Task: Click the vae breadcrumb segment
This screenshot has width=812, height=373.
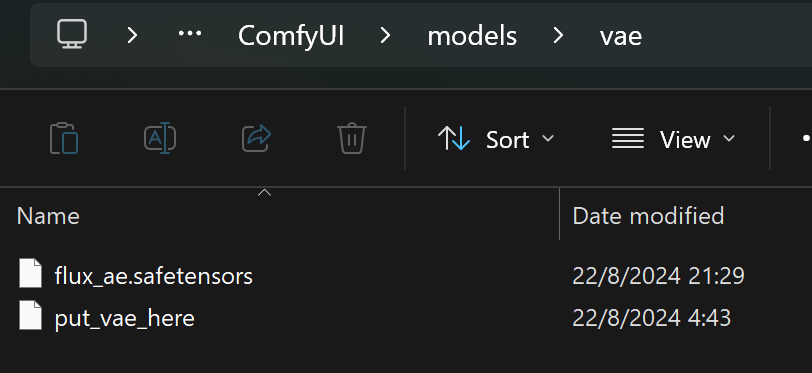Action: pos(620,36)
